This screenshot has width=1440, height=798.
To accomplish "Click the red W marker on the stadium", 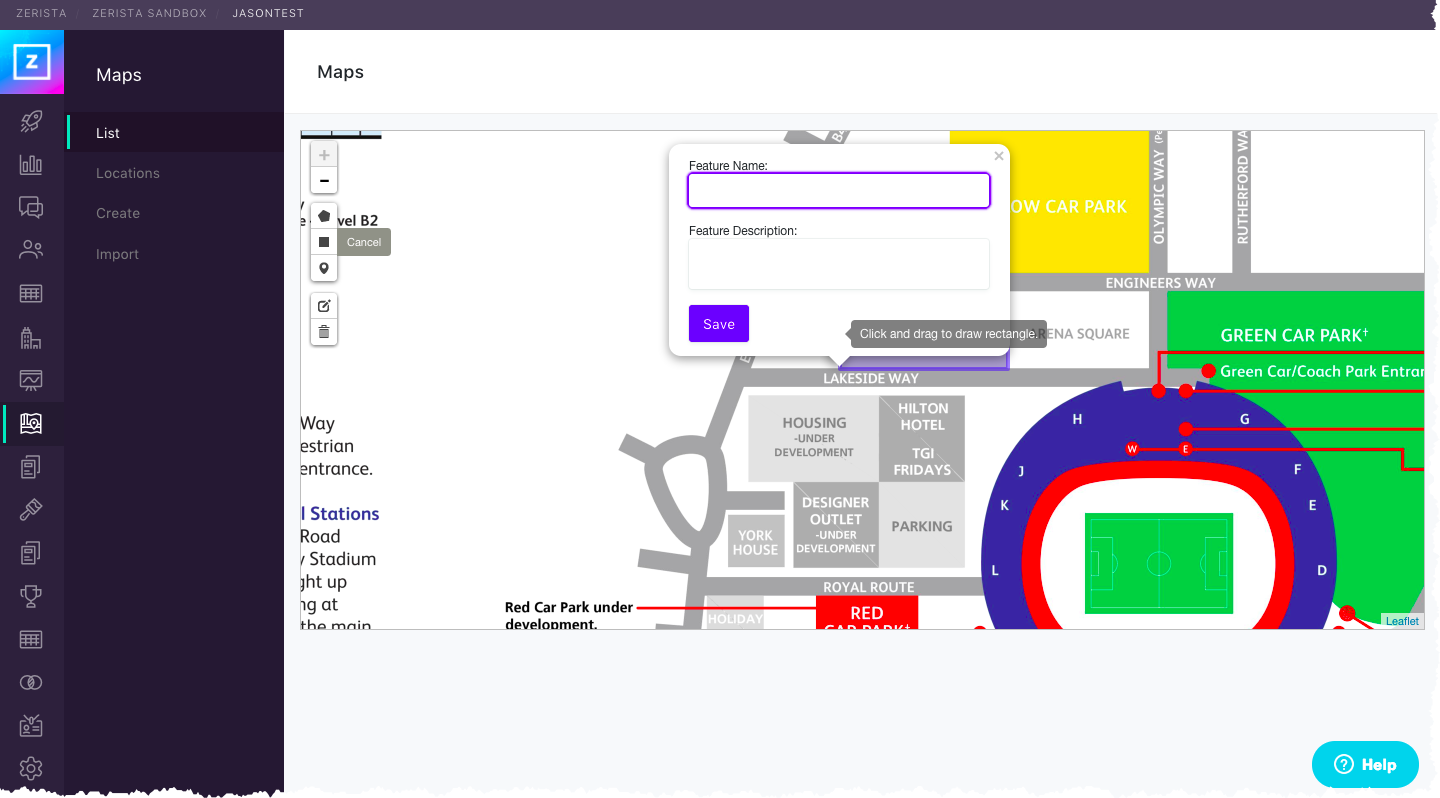I will point(1132,449).
